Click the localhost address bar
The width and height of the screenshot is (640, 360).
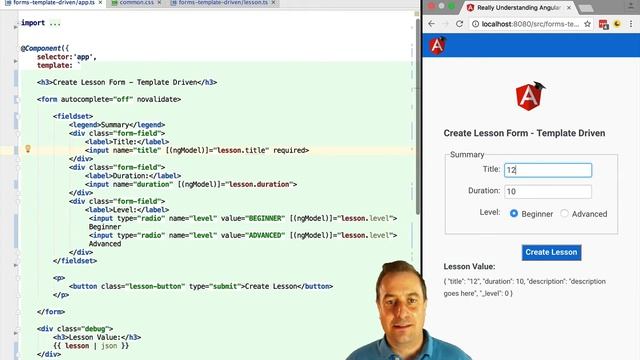(531, 24)
